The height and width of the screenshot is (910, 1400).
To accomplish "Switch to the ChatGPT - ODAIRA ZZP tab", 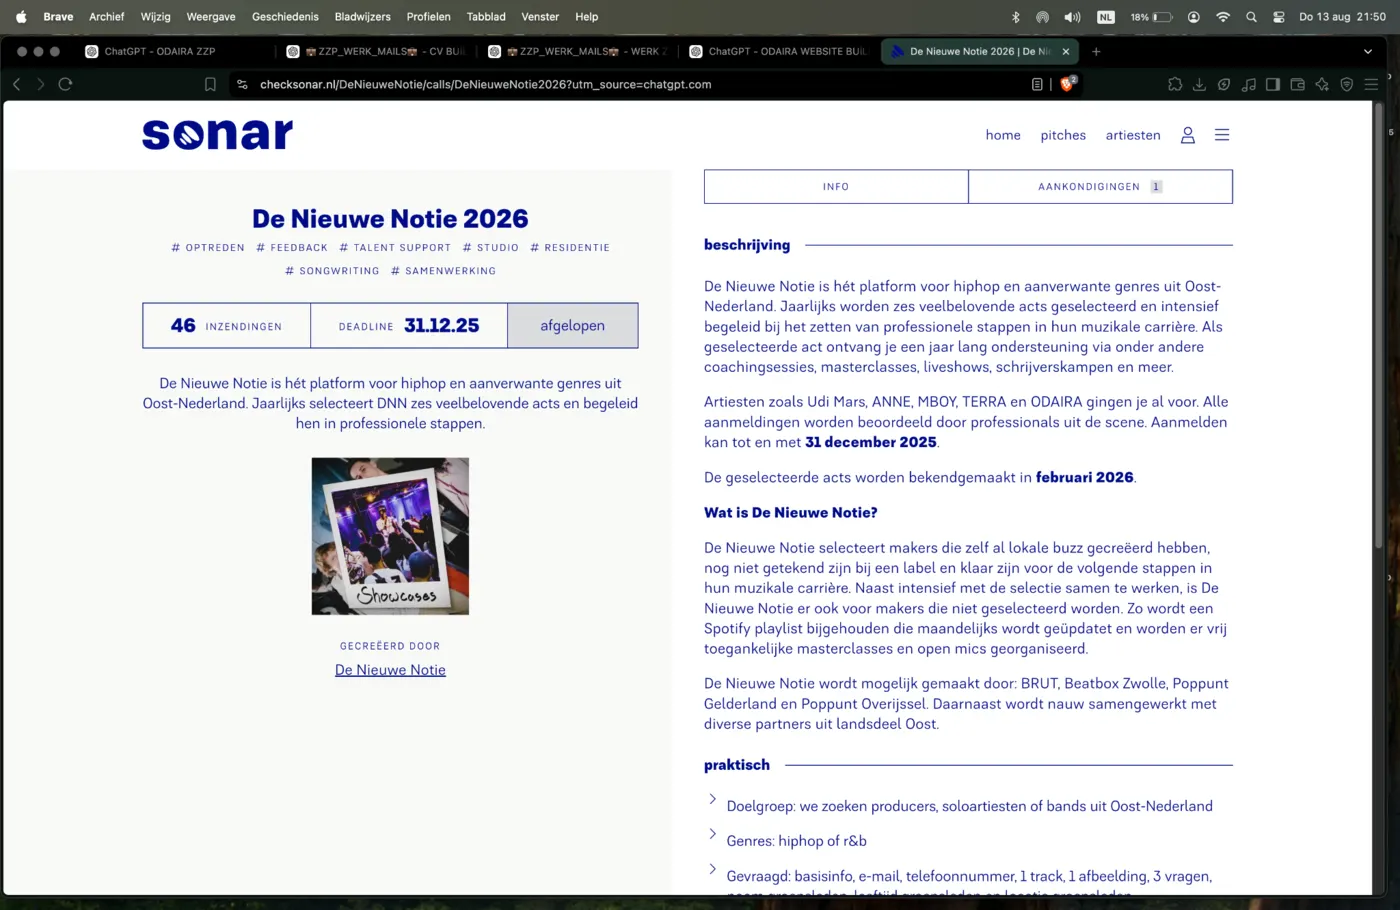I will (x=173, y=51).
